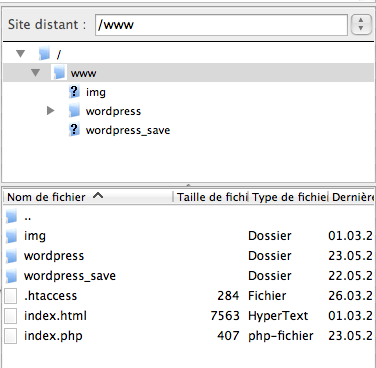Click img folder icon in file list
The width and height of the screenshot is (376, 368).
(x=11, y=236)
